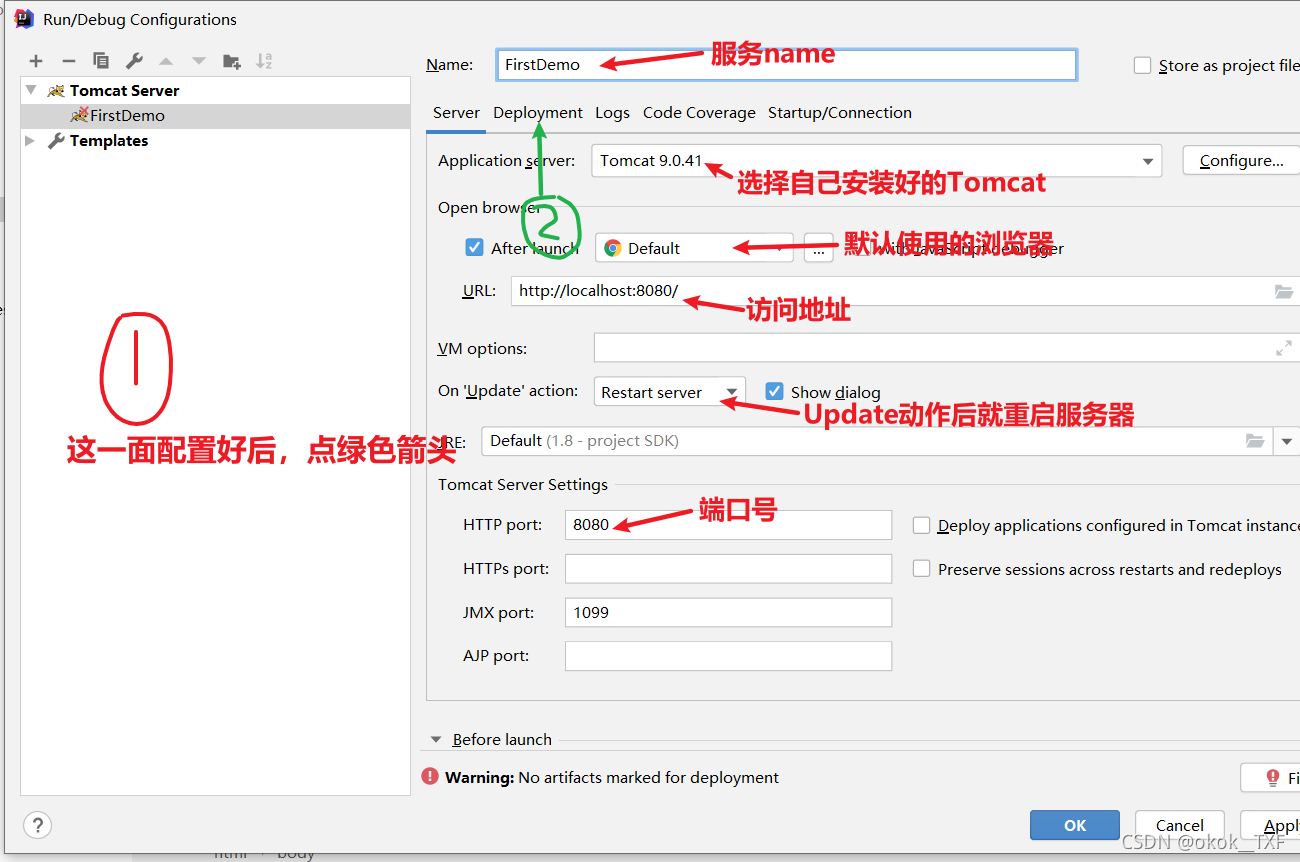Browse URL with folder icon
This screenshot has height=862, width=1300.
[x=1284, y=291]
